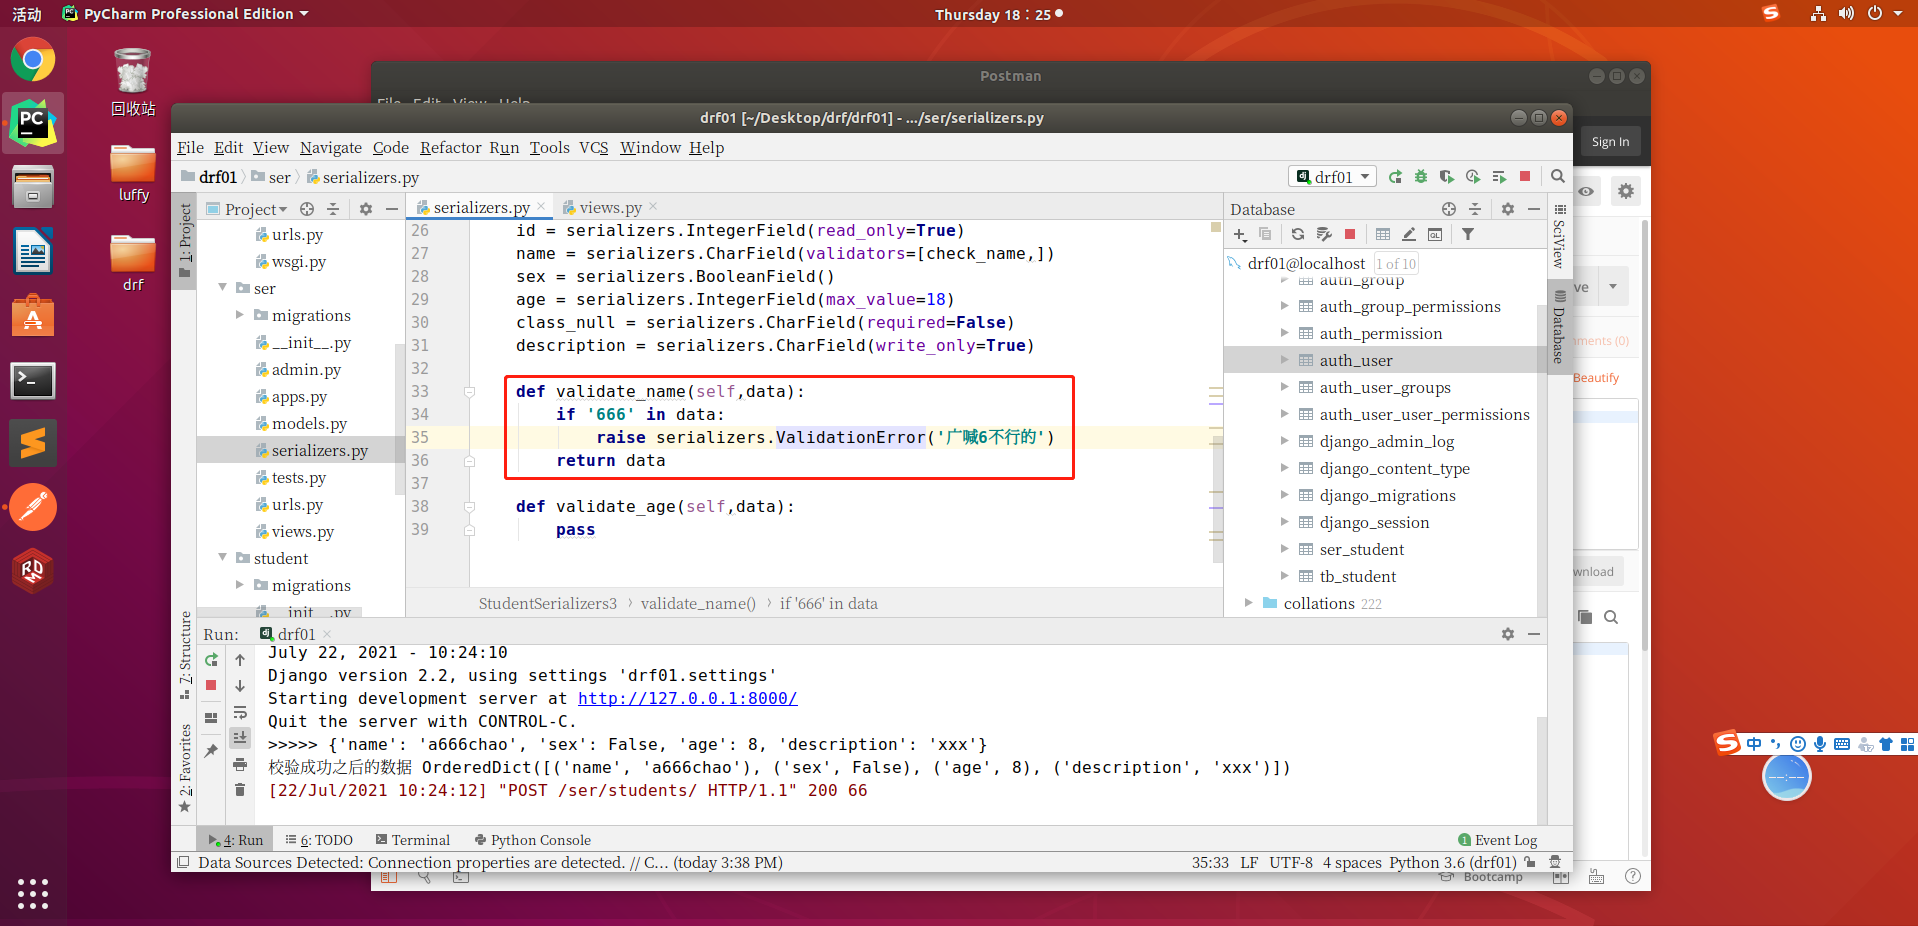
Task: Open the VCS menu
Action: [x=594, y=148]
